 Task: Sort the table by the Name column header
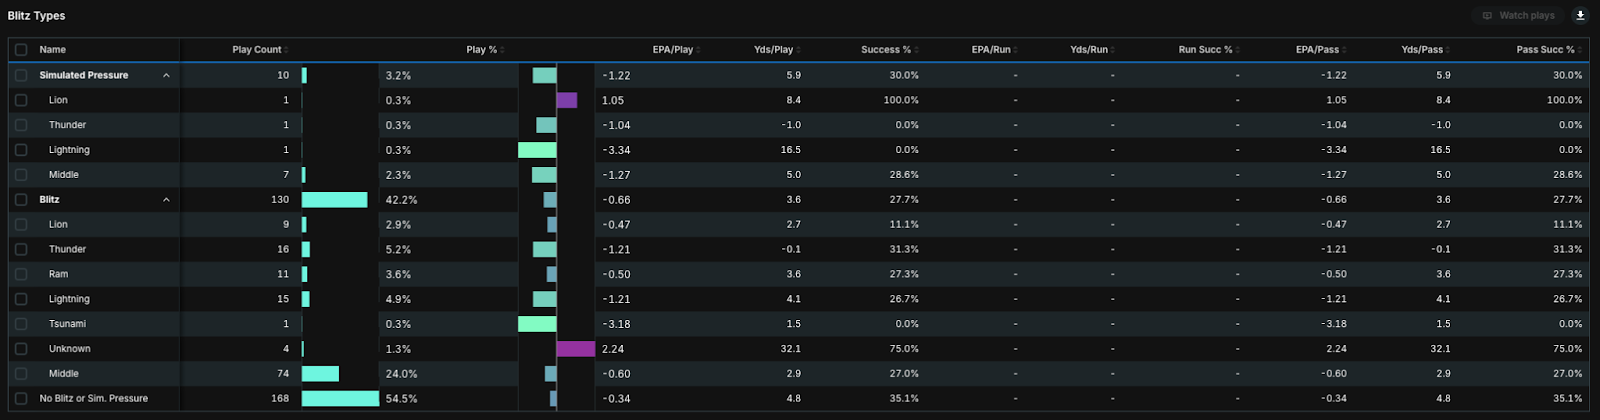point(53,50)
